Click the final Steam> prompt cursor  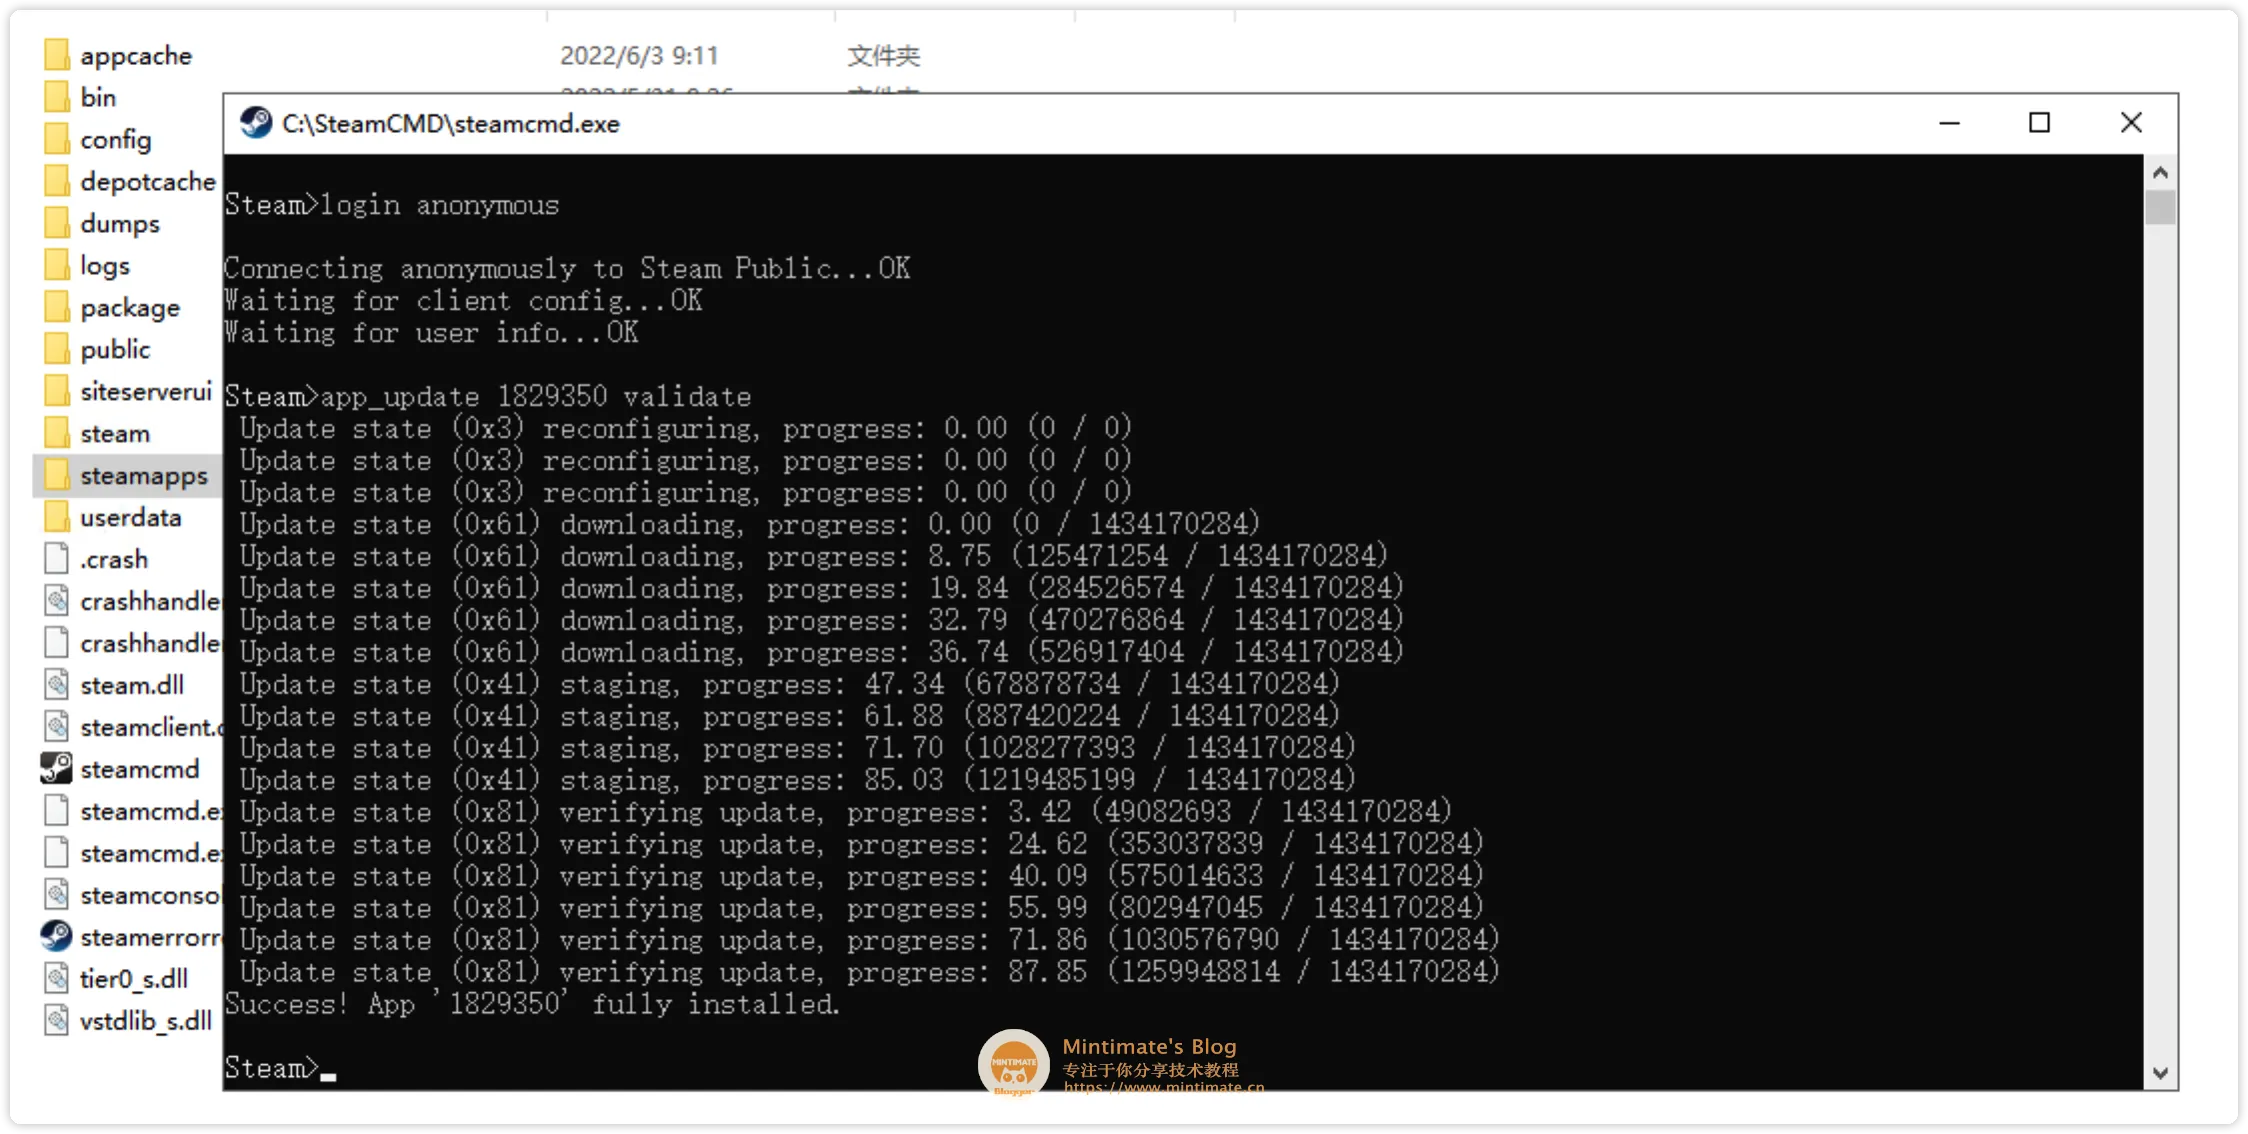(328, 1076)
